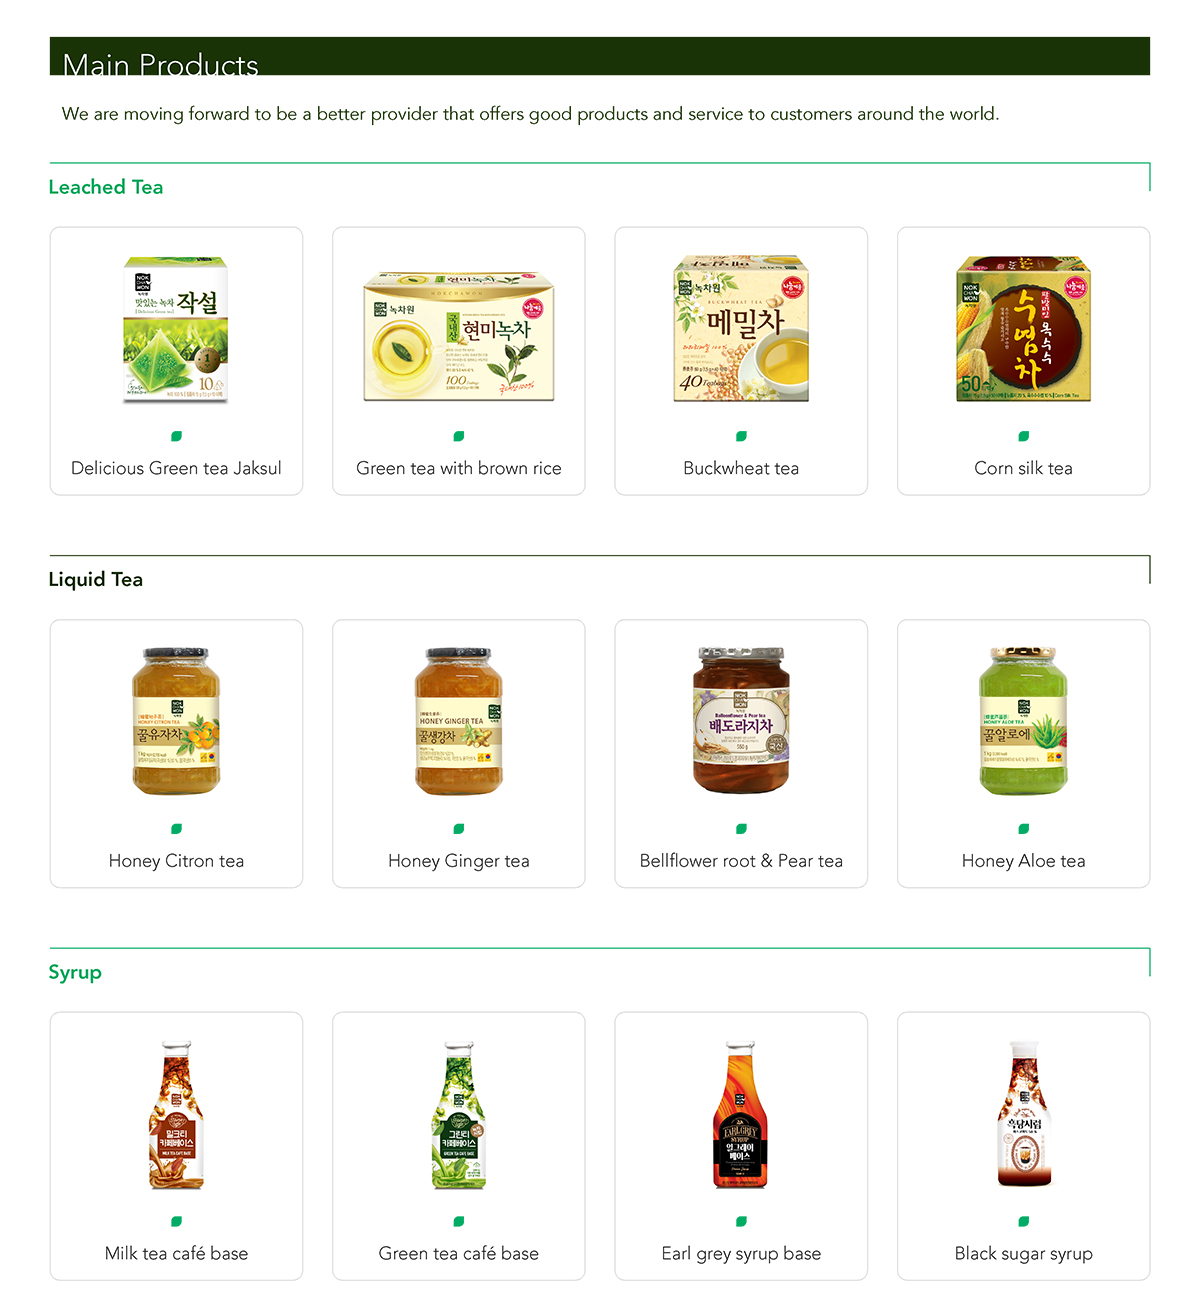Click the Corn silk tea text label

pyautogui.click(x=1023, y=468)
